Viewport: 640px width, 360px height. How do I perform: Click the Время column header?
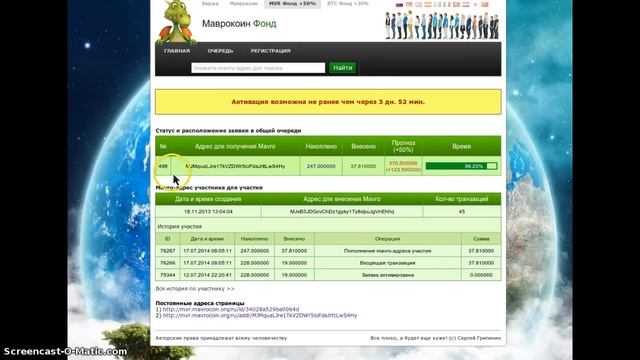coord(462,146)
